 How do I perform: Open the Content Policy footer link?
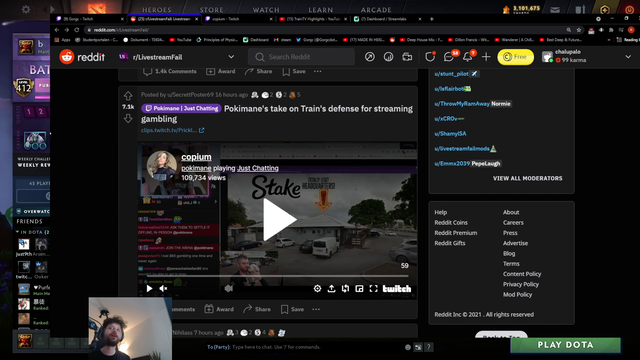tap(522, 274)
